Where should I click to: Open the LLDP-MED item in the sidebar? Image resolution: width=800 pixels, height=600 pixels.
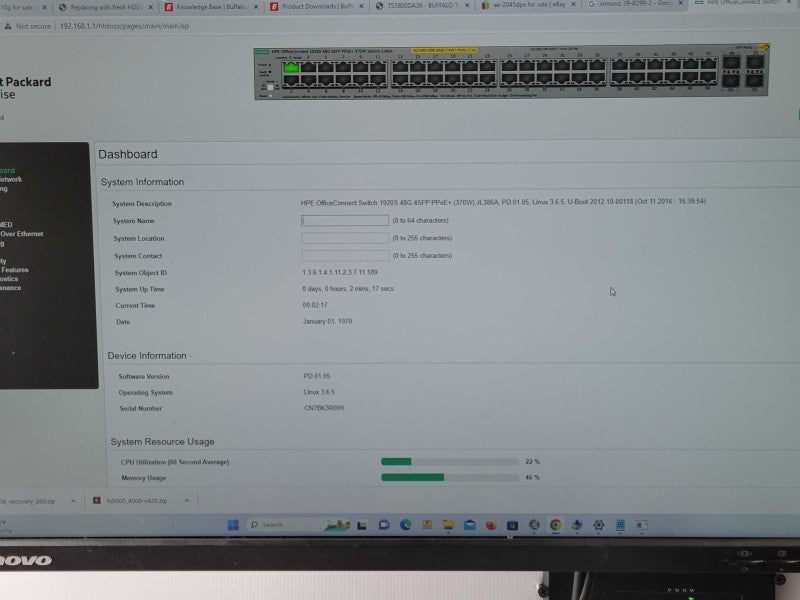click(6, 224)
